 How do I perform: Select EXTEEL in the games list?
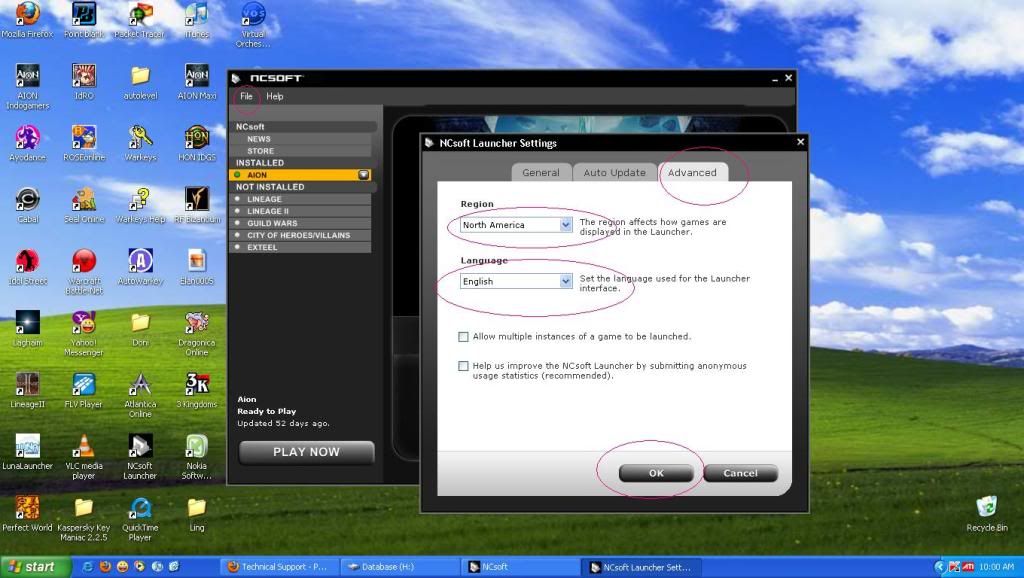click(300, 248)
